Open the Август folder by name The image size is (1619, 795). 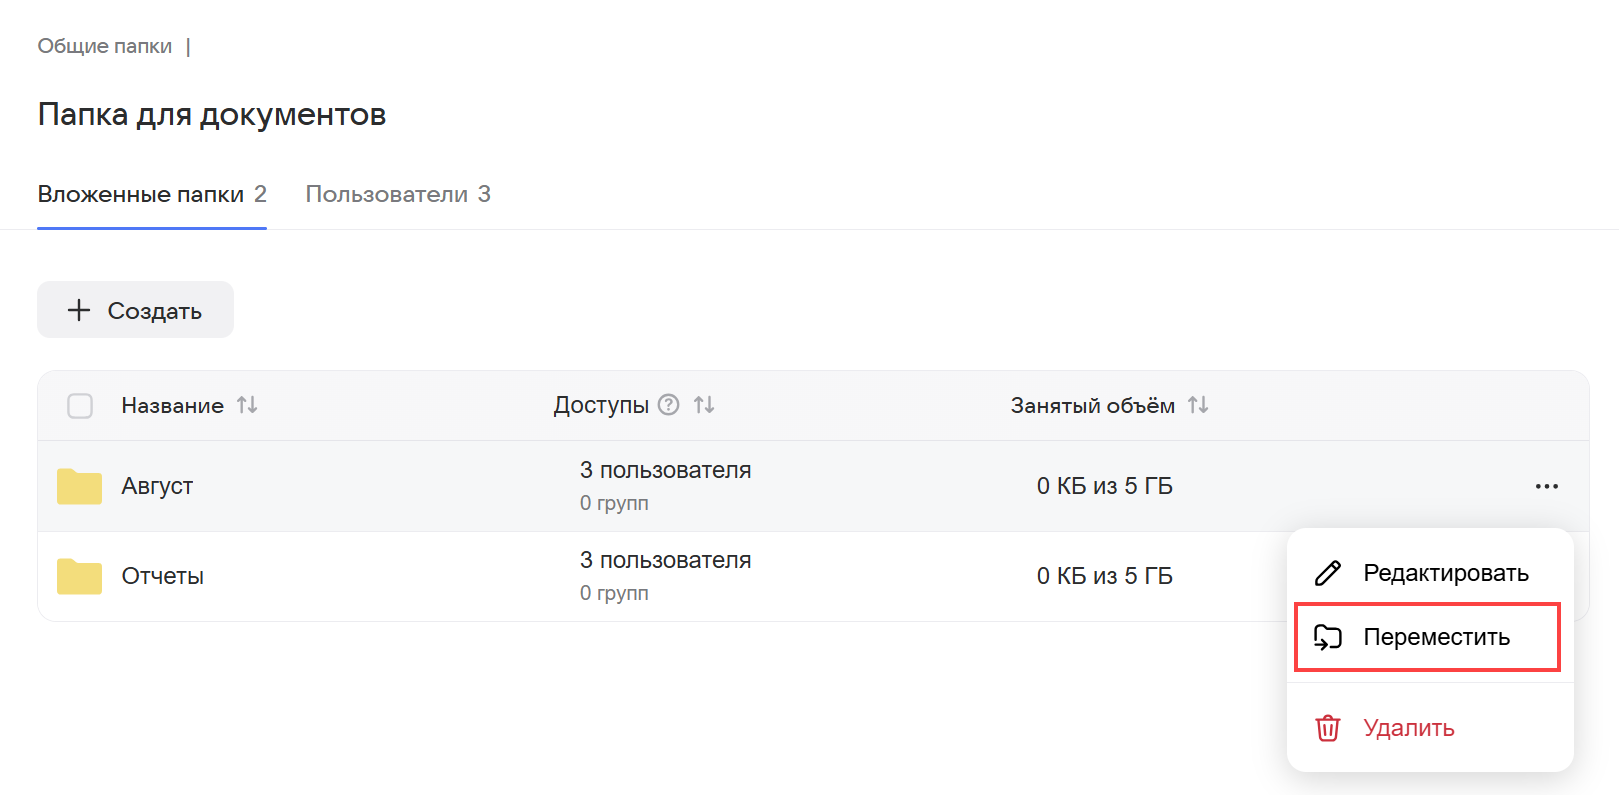157,486
